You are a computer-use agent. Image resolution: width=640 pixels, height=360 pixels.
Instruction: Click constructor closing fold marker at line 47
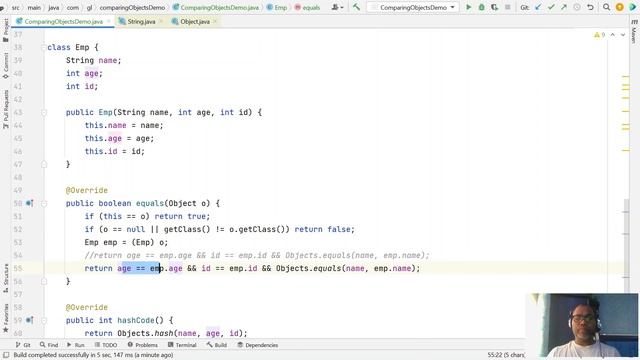click(x=44, y=164)
